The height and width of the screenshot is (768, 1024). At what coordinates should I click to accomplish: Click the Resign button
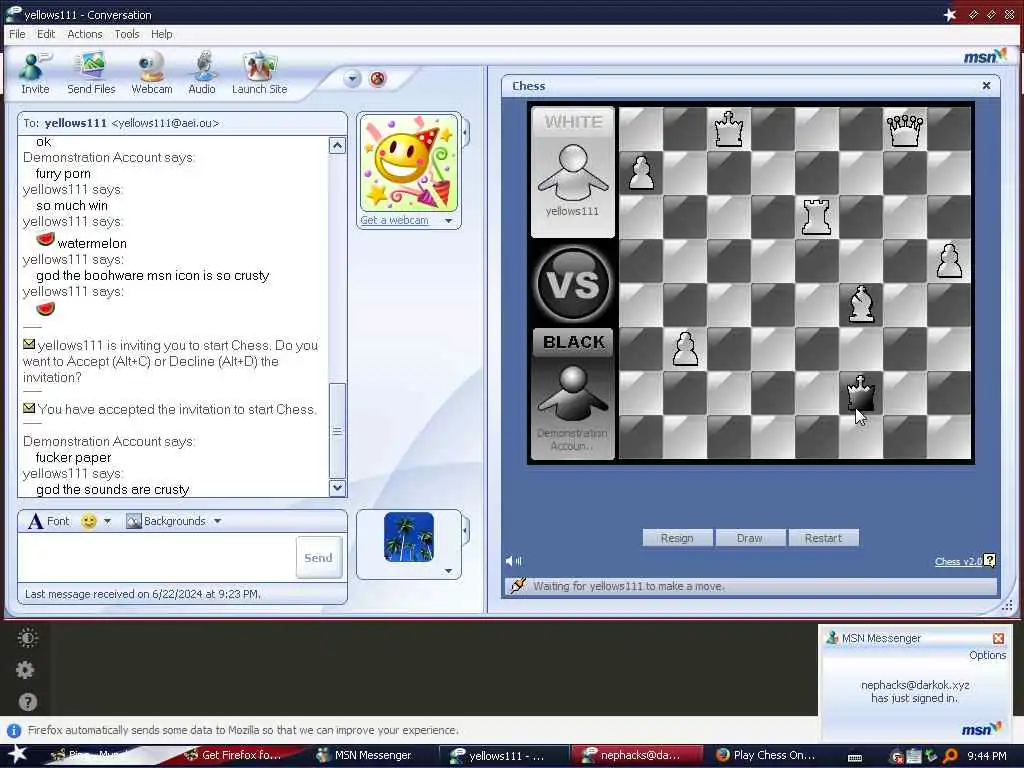point(677,538)
